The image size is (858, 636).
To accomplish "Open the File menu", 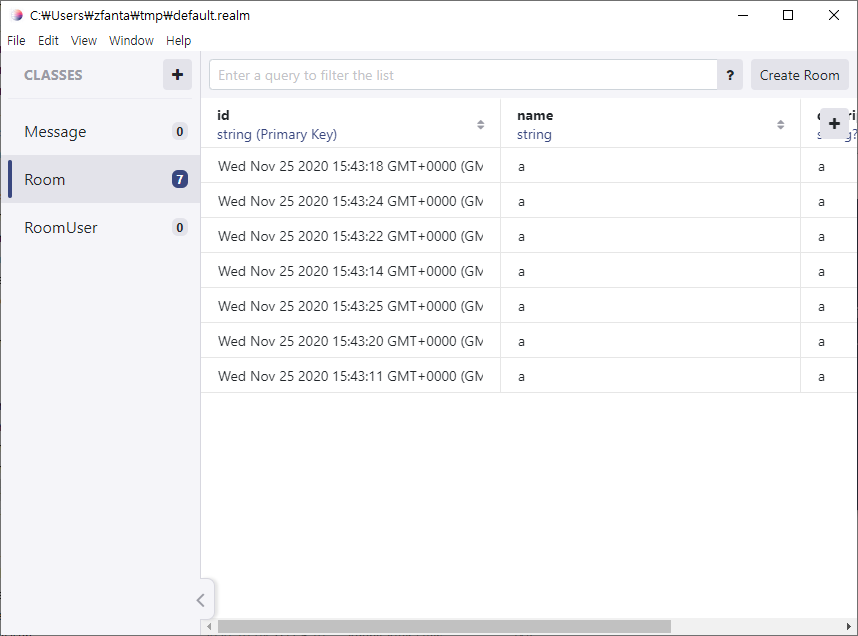I will pyautogui.click(x=16, y=41).
